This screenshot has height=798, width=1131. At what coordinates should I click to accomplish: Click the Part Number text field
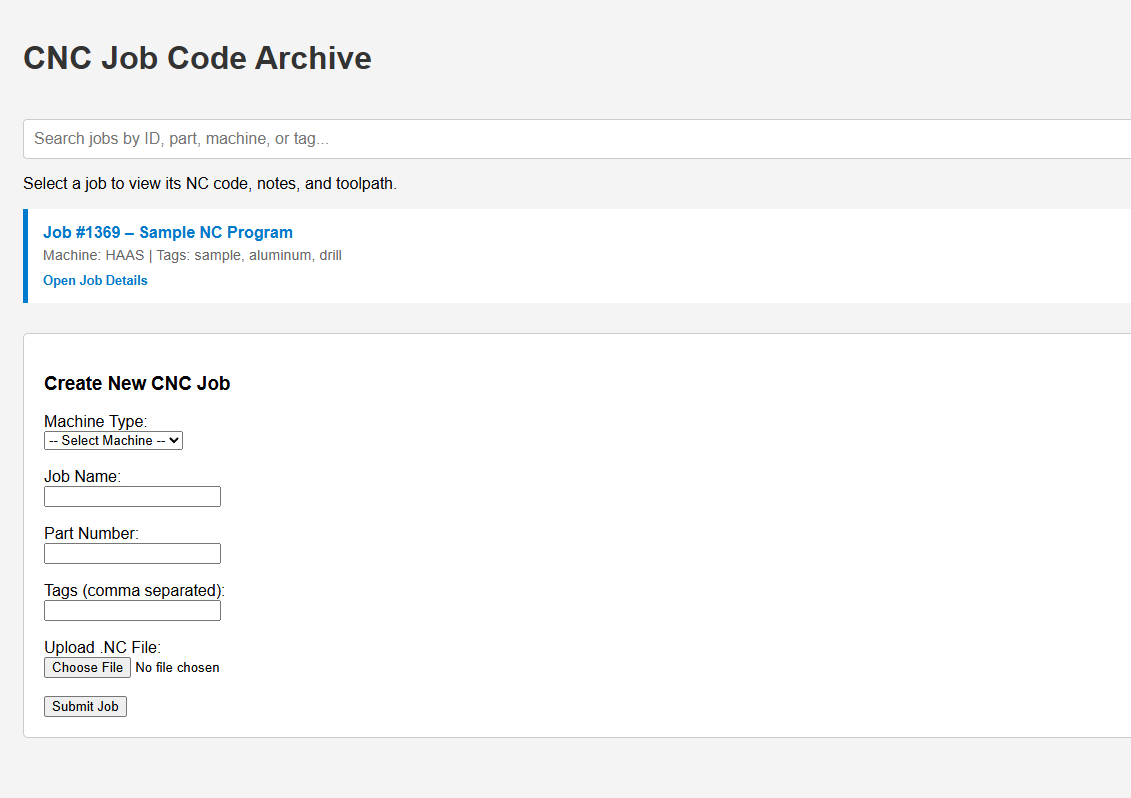pos(132,553)
